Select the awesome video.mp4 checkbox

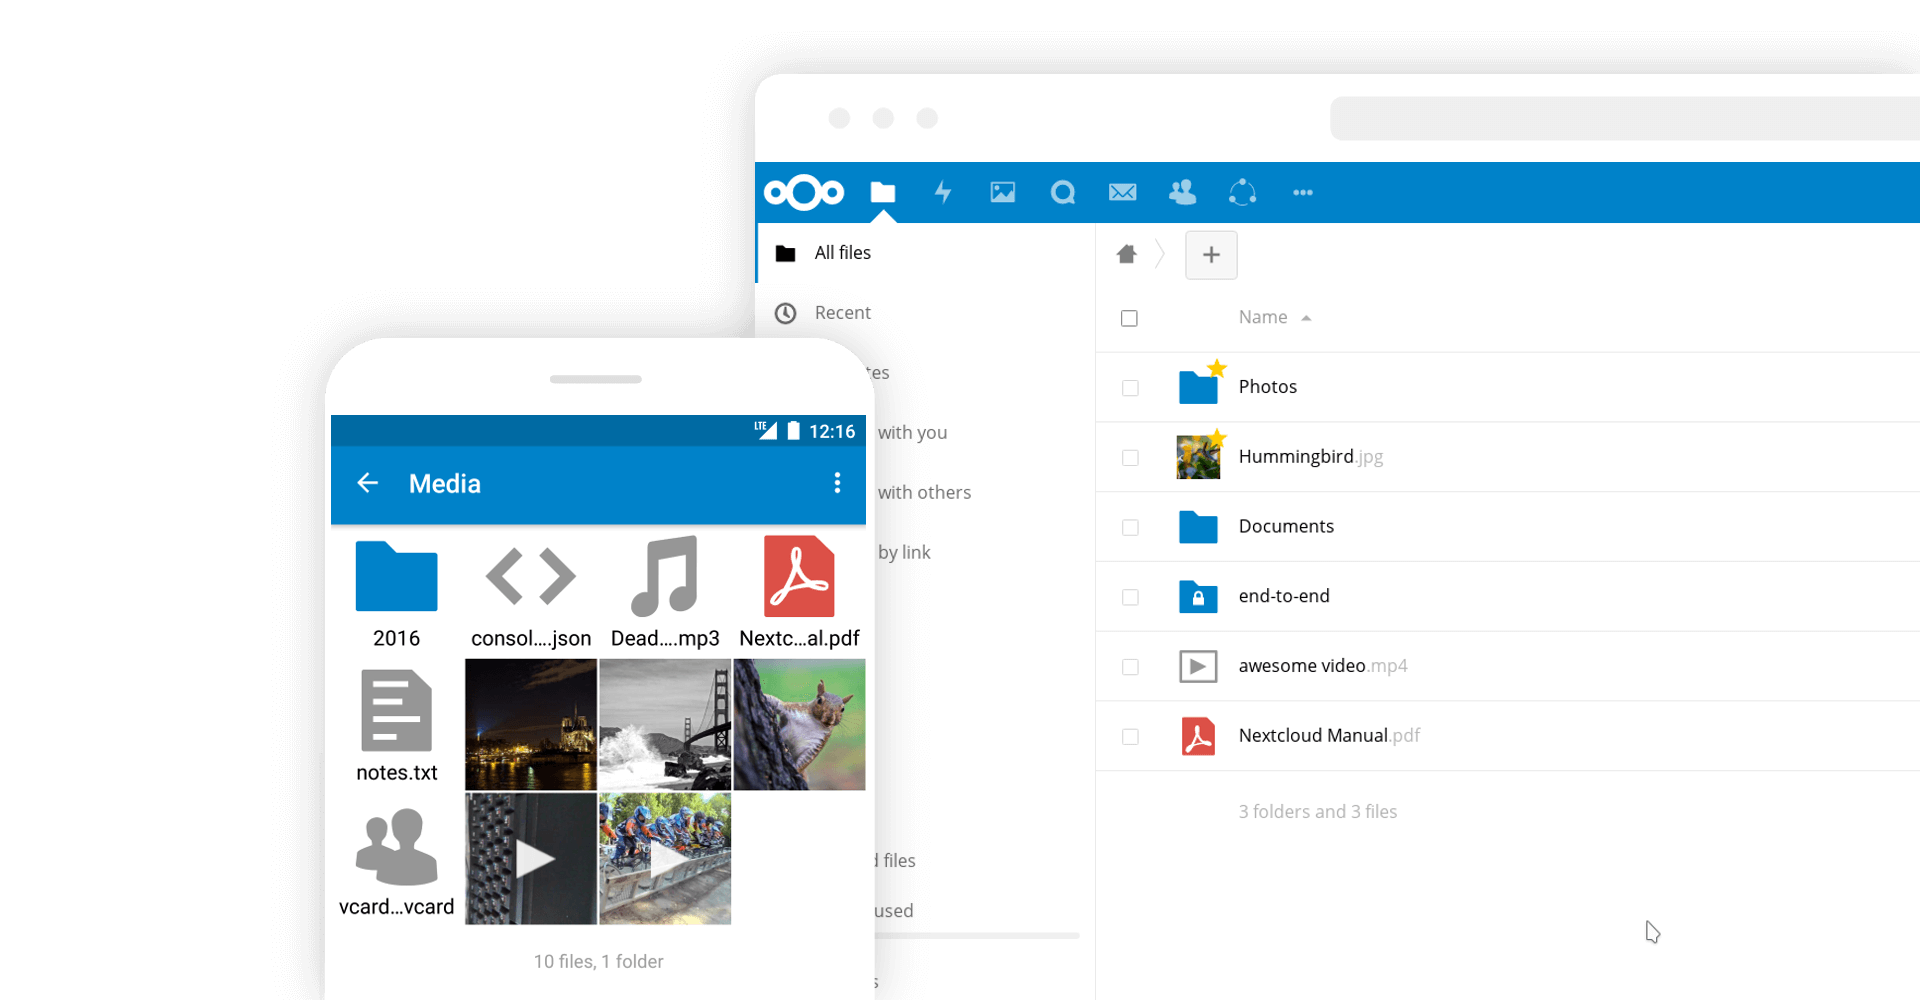click(1130, 667)
